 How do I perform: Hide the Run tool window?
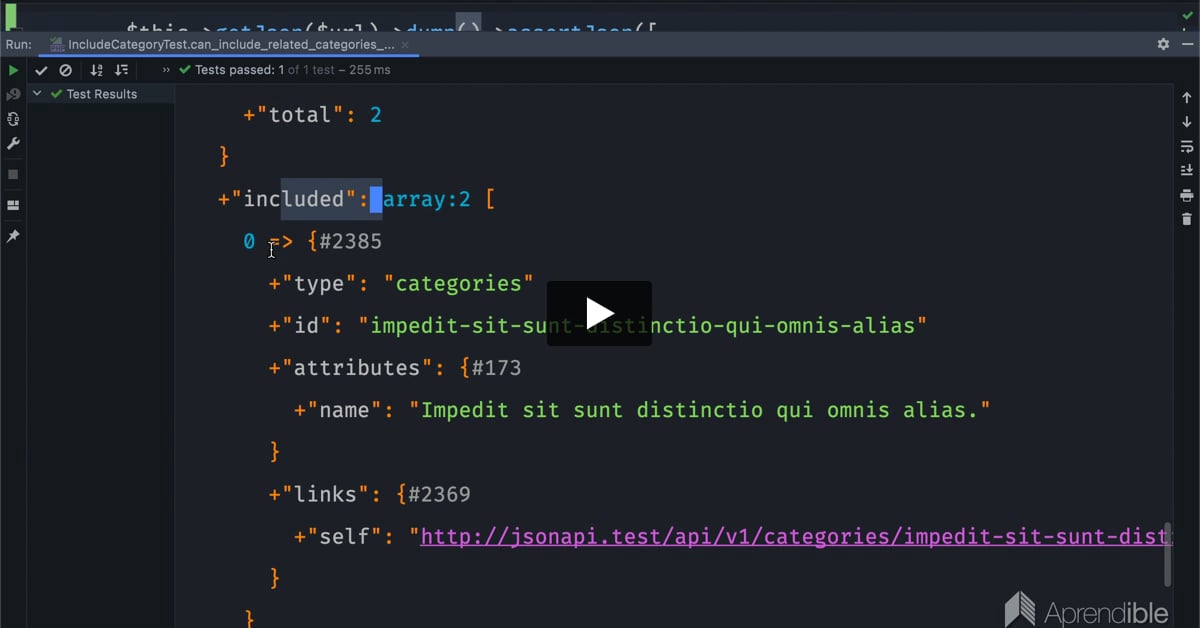(x=1186, y=44)
